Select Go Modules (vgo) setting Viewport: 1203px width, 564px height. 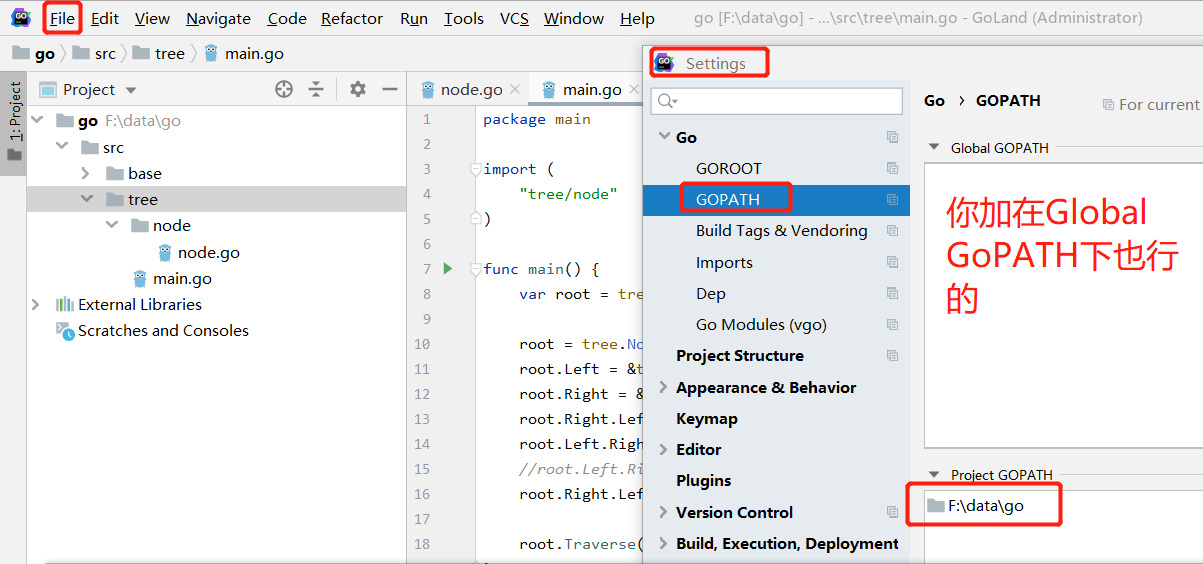tap(761, 324)
